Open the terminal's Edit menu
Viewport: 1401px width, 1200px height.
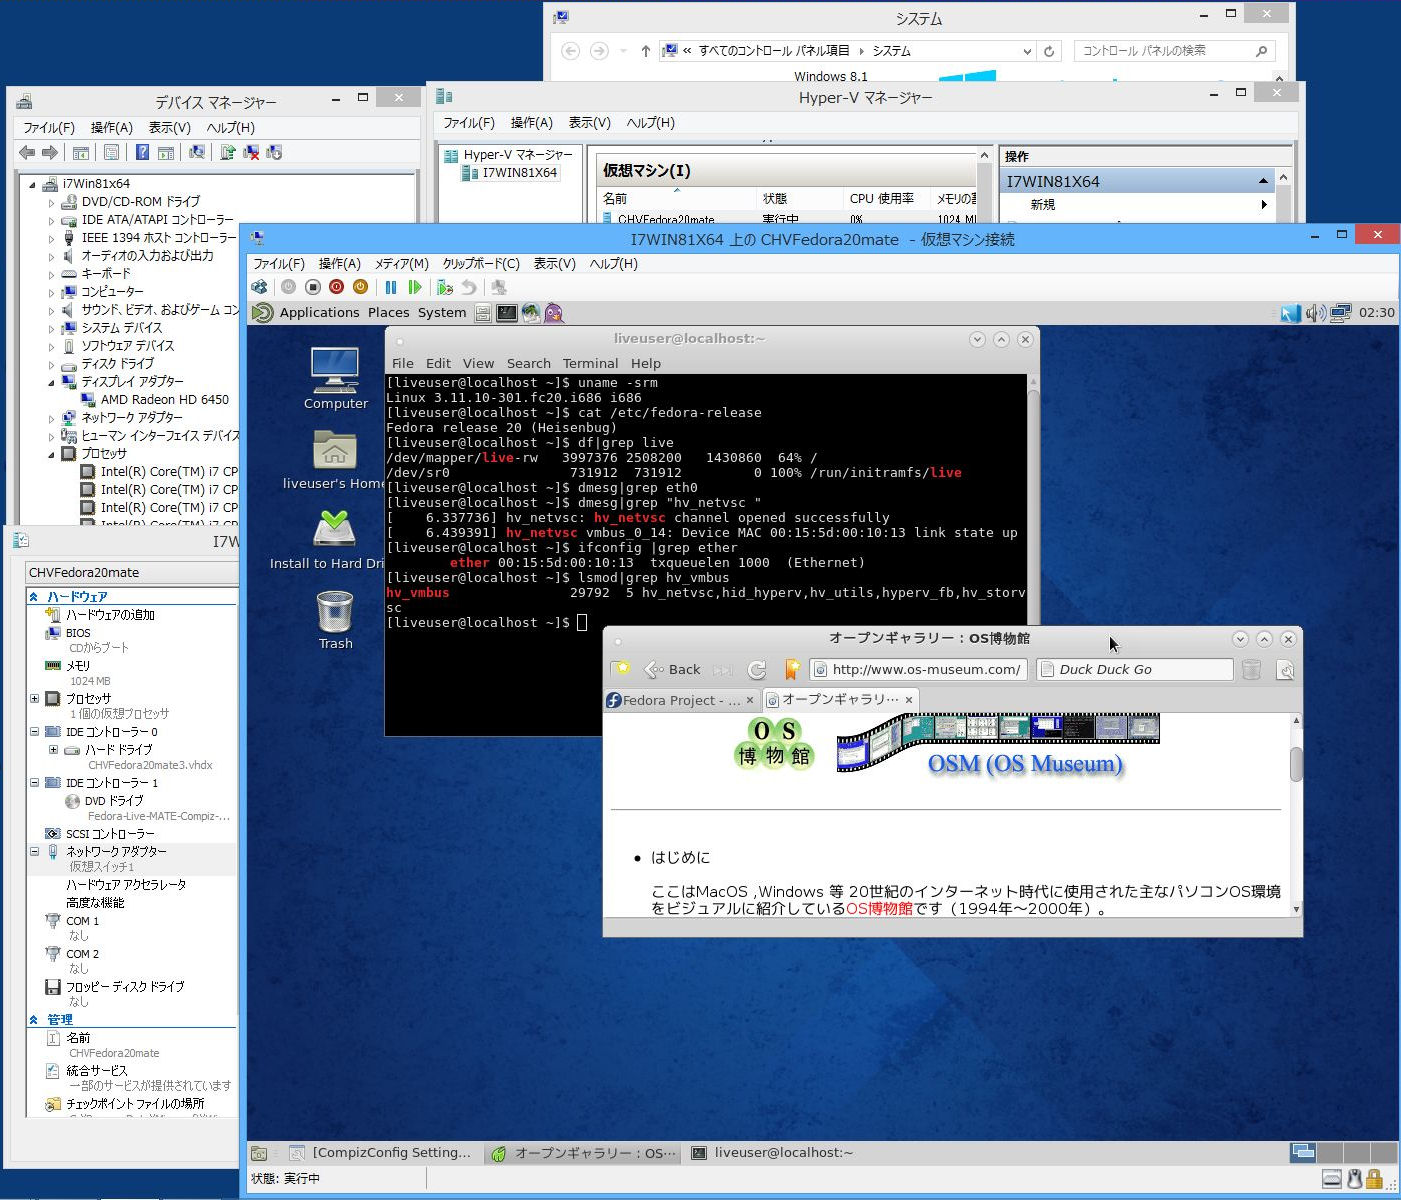(438, 363)
